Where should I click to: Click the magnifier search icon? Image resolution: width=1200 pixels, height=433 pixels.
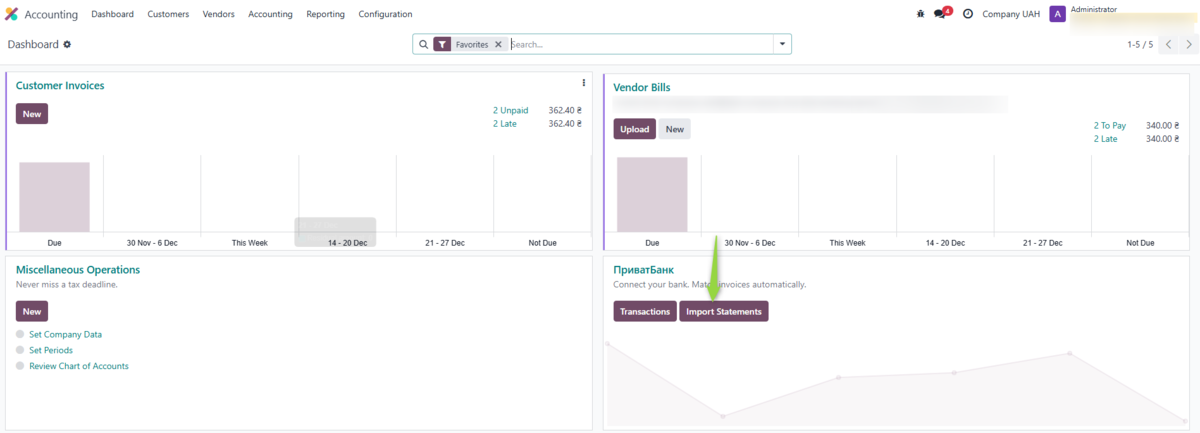point(423,45)
